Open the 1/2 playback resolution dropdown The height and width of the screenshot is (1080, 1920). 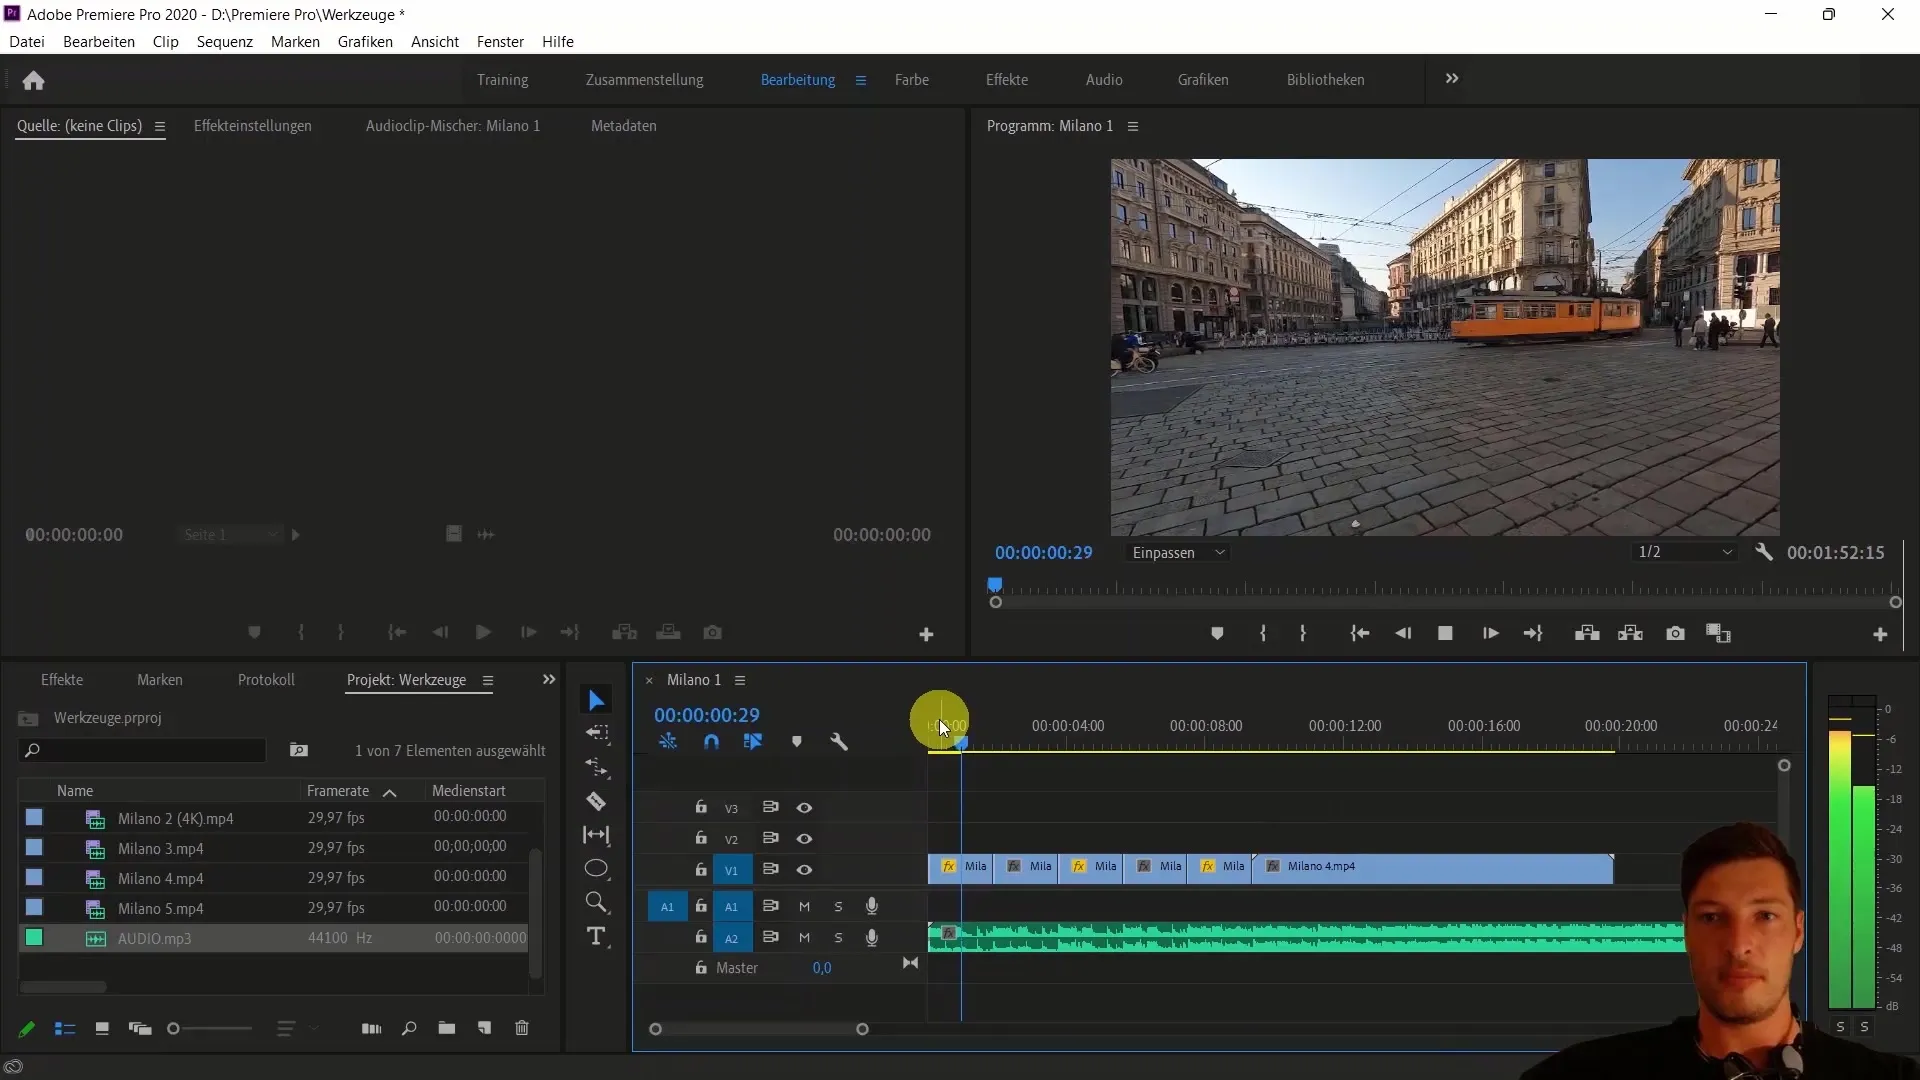(1685, 552)
